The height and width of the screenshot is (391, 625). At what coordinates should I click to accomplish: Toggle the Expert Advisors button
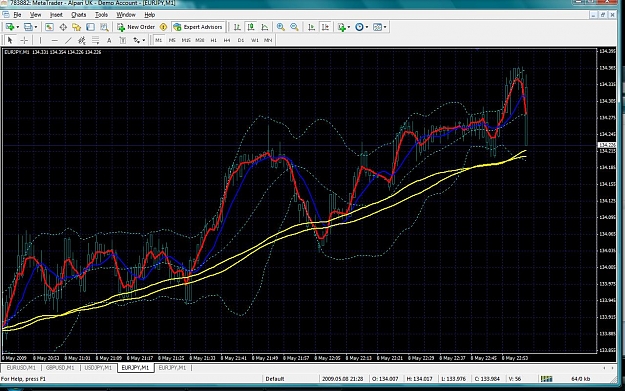click(198, 27)
